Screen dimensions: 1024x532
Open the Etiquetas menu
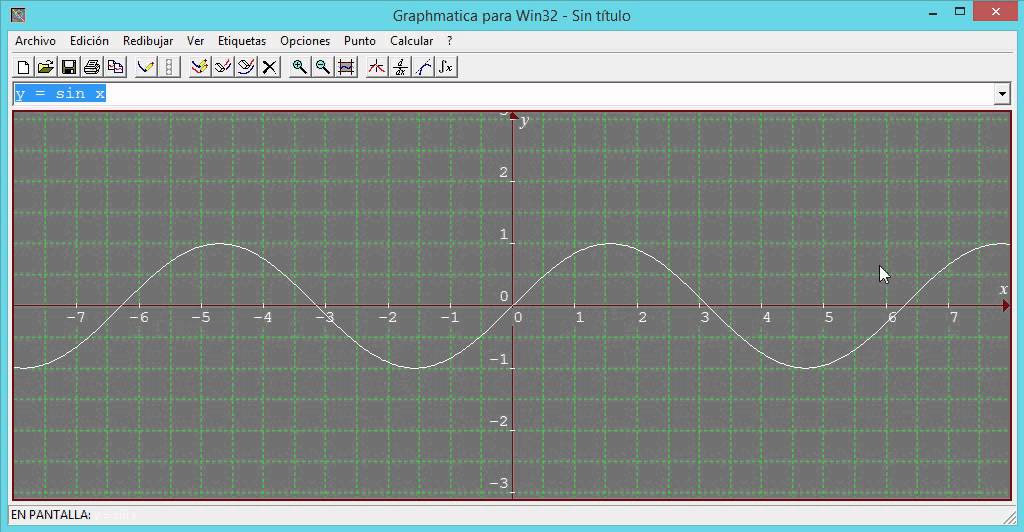[242, 40]
